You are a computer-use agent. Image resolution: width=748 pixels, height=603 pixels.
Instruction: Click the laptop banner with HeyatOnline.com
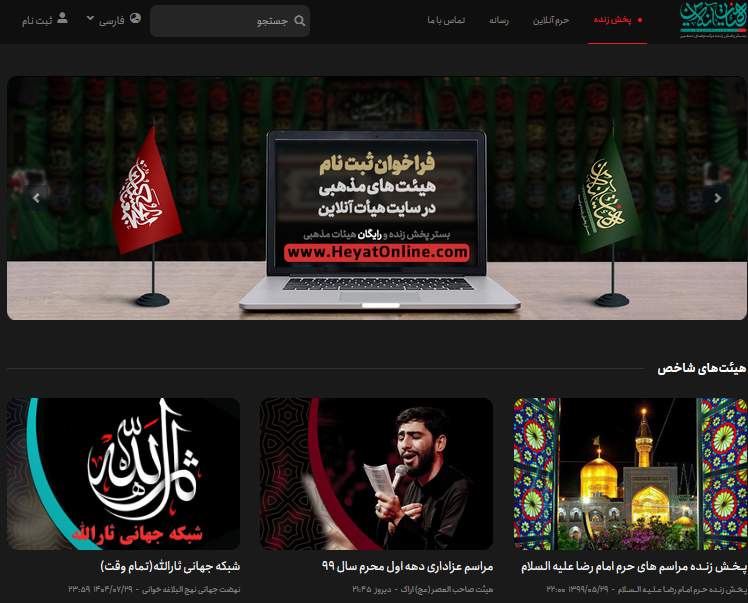(x=377, y=198)
